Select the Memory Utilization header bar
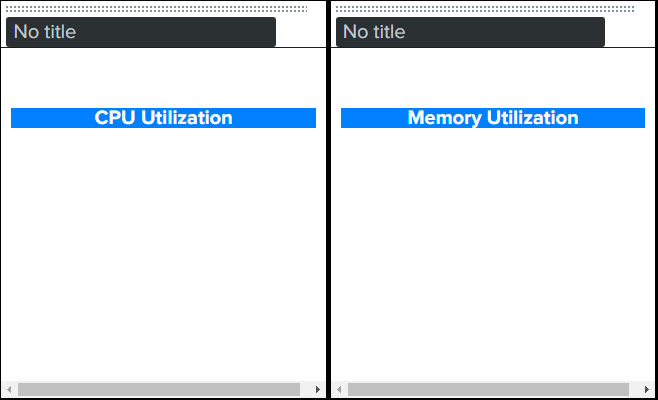Viewport: 658px width, 400px height. 492,118
